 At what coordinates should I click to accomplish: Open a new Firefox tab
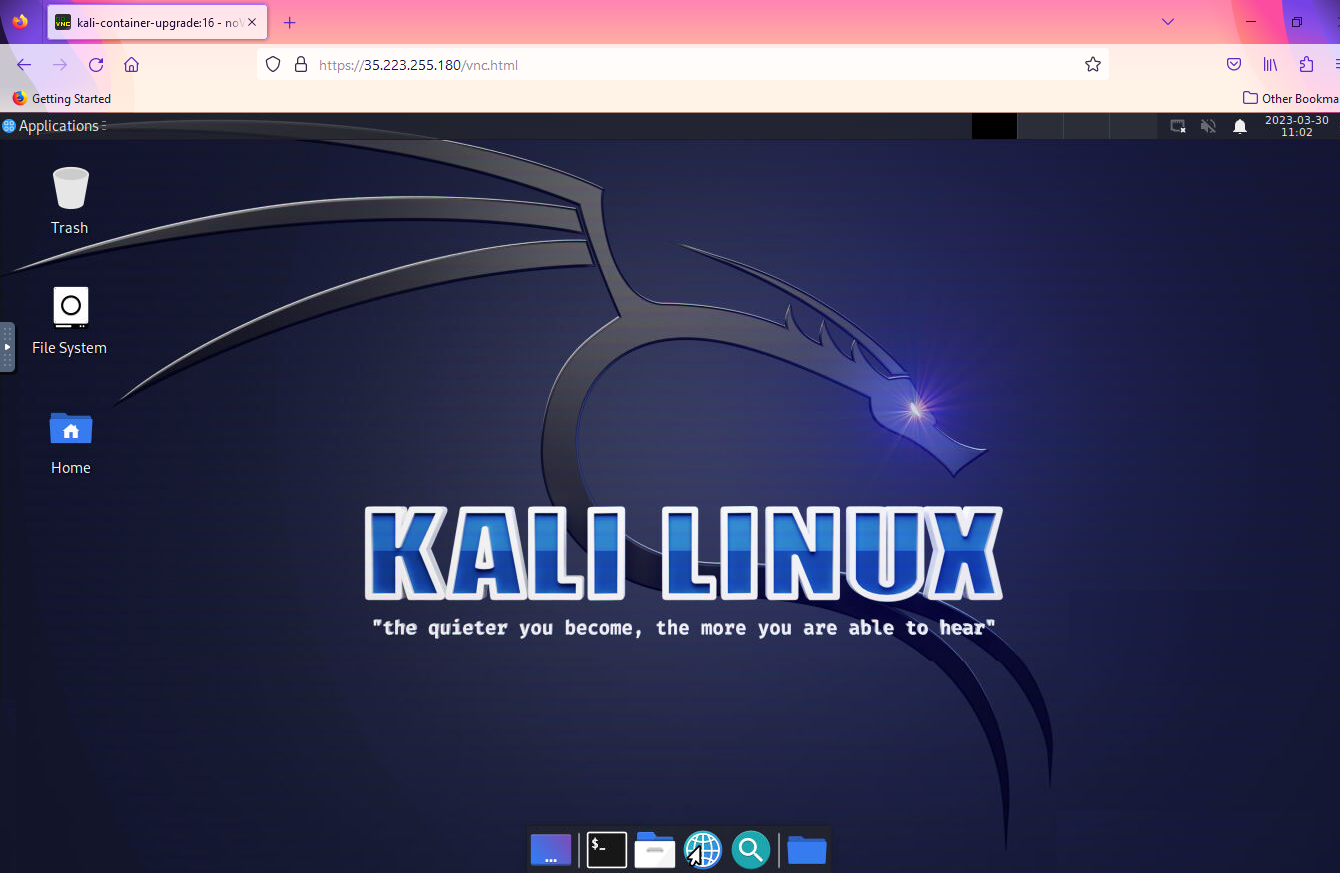[290, 22]
